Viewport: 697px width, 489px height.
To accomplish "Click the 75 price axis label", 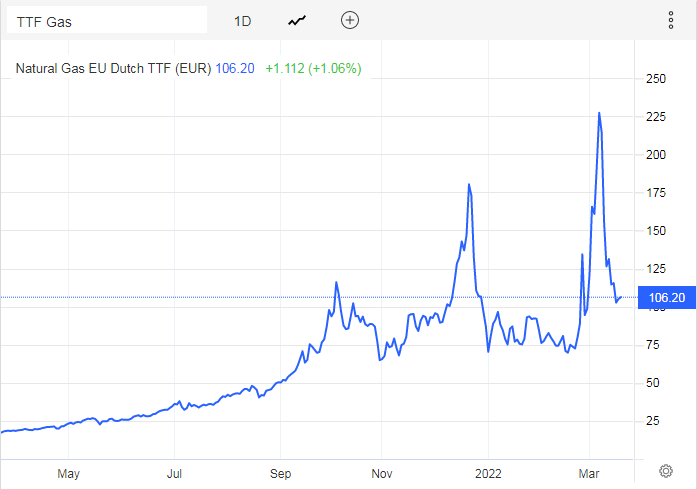I will (x=653, y=345).
